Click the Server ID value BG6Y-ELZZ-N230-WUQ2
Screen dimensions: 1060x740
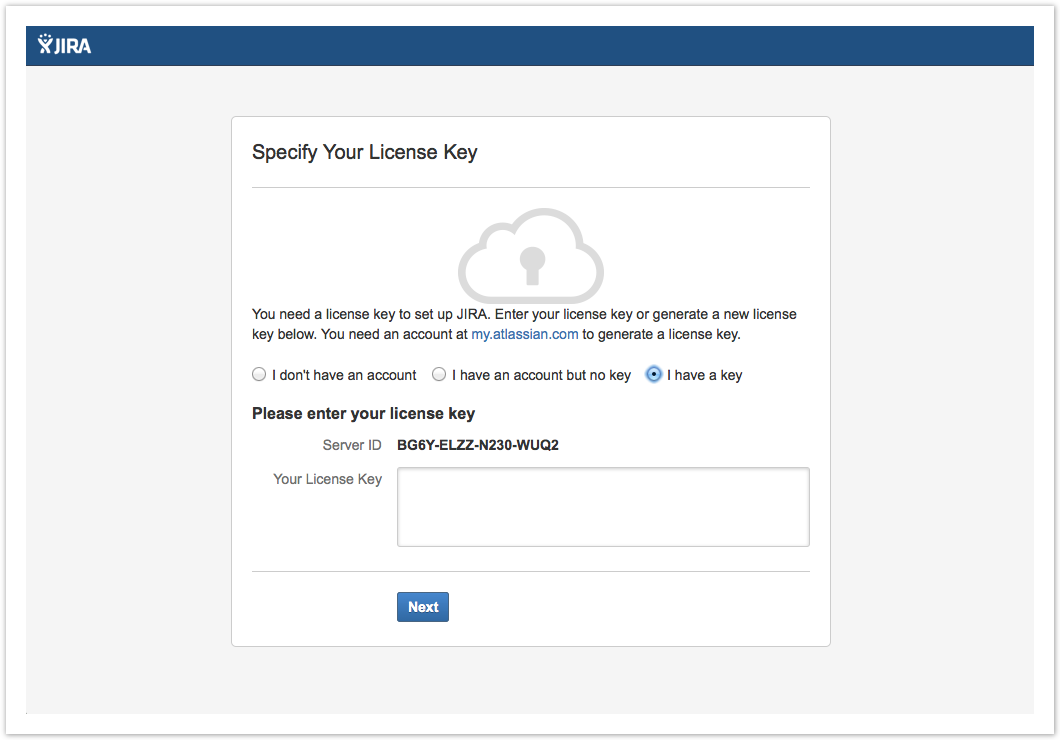tap(477, 445)
